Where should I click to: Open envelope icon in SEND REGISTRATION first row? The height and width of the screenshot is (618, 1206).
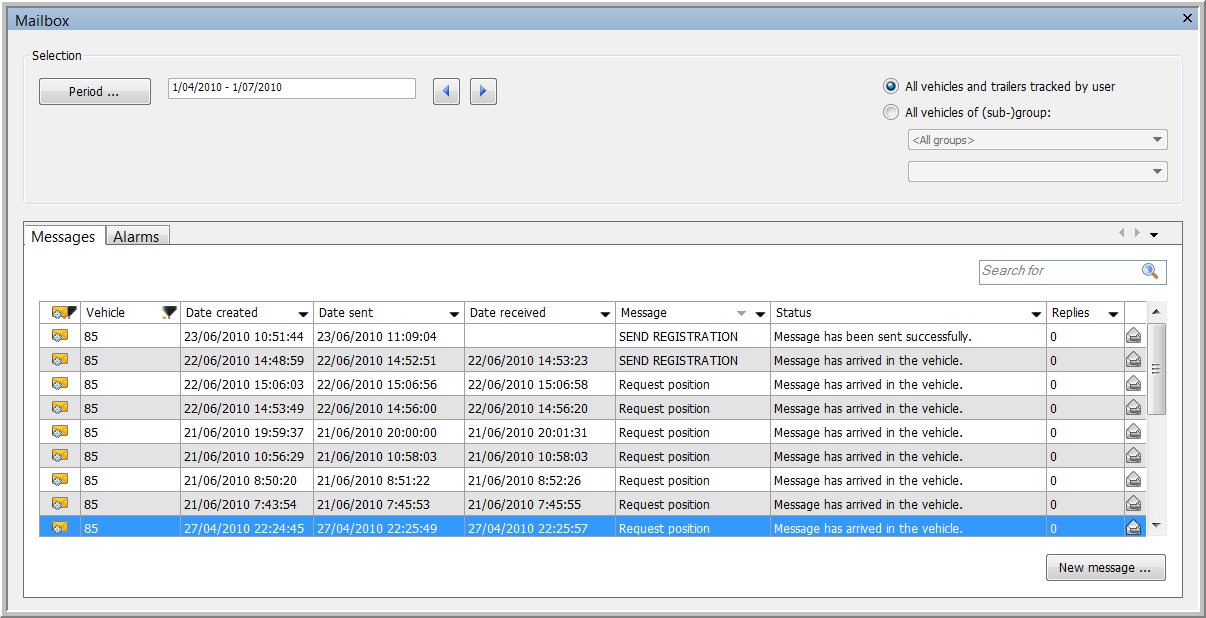click(1134, 336)
